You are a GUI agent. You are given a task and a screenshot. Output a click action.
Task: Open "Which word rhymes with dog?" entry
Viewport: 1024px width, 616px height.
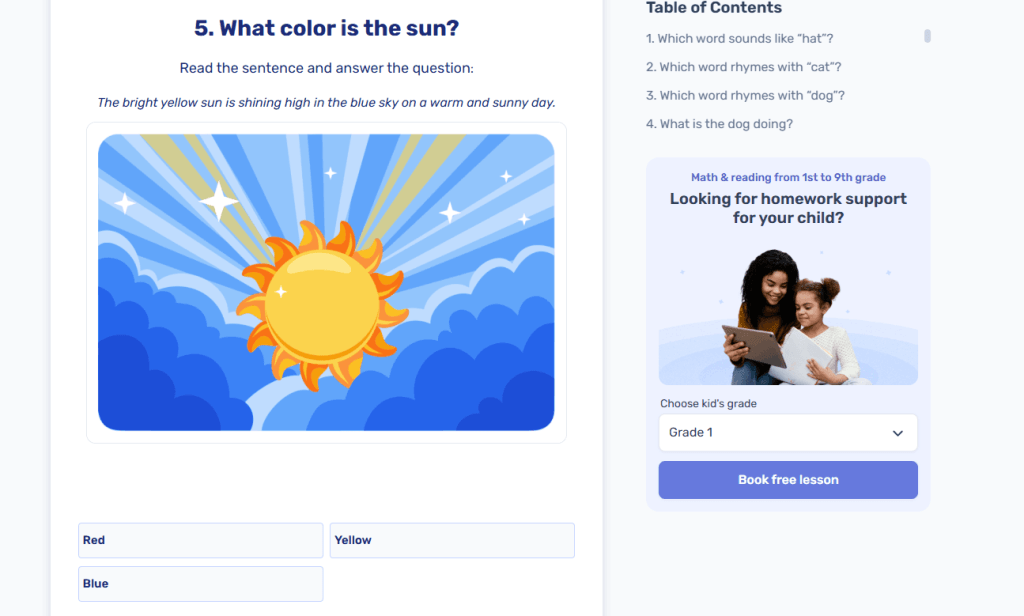click(745, 96)
